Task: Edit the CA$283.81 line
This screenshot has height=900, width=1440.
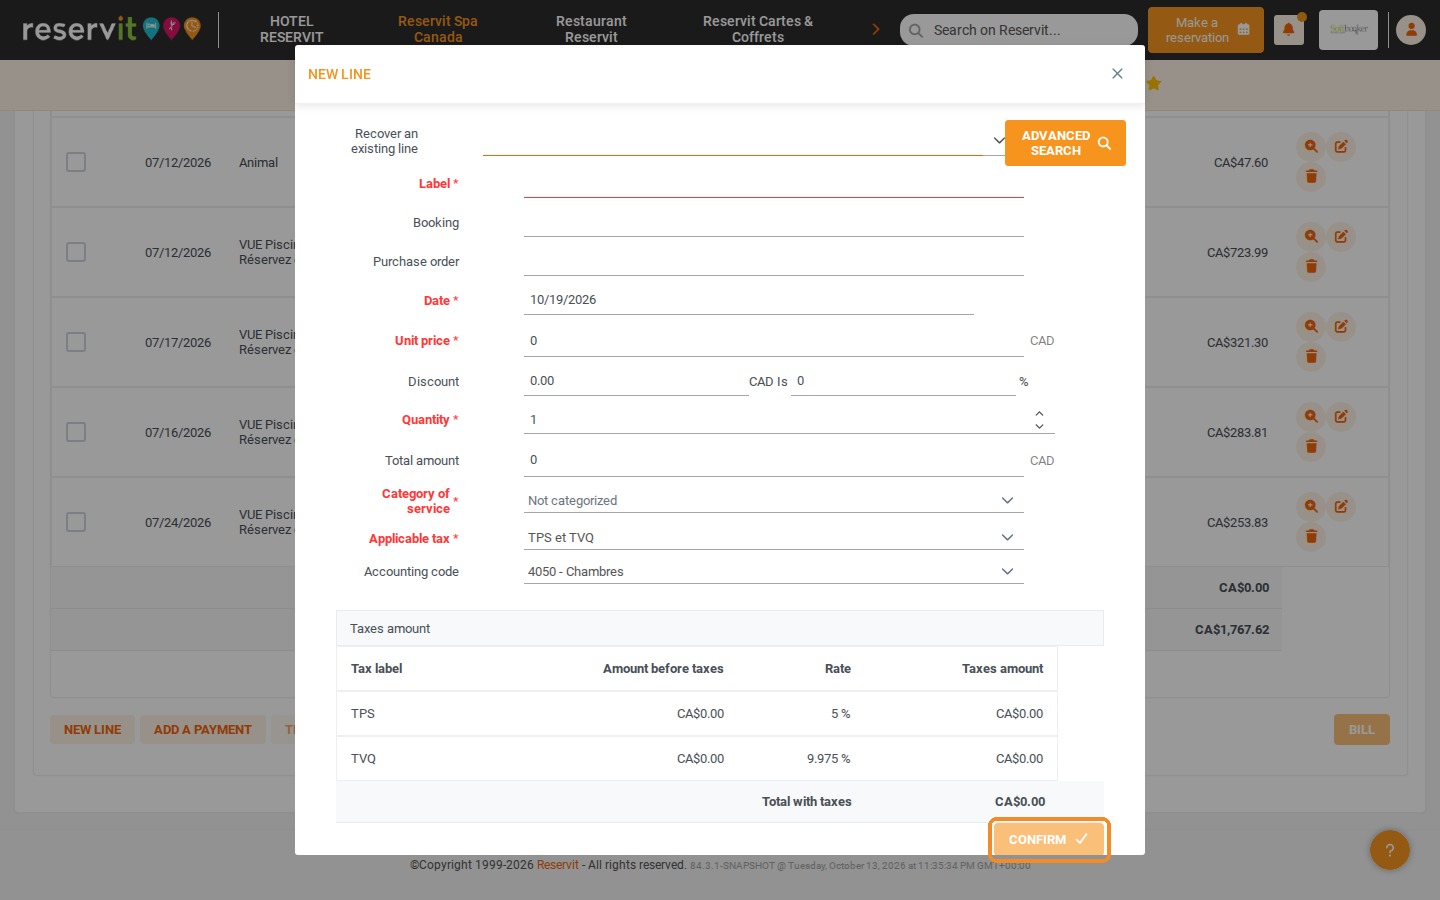Action: pos(1341,416)
